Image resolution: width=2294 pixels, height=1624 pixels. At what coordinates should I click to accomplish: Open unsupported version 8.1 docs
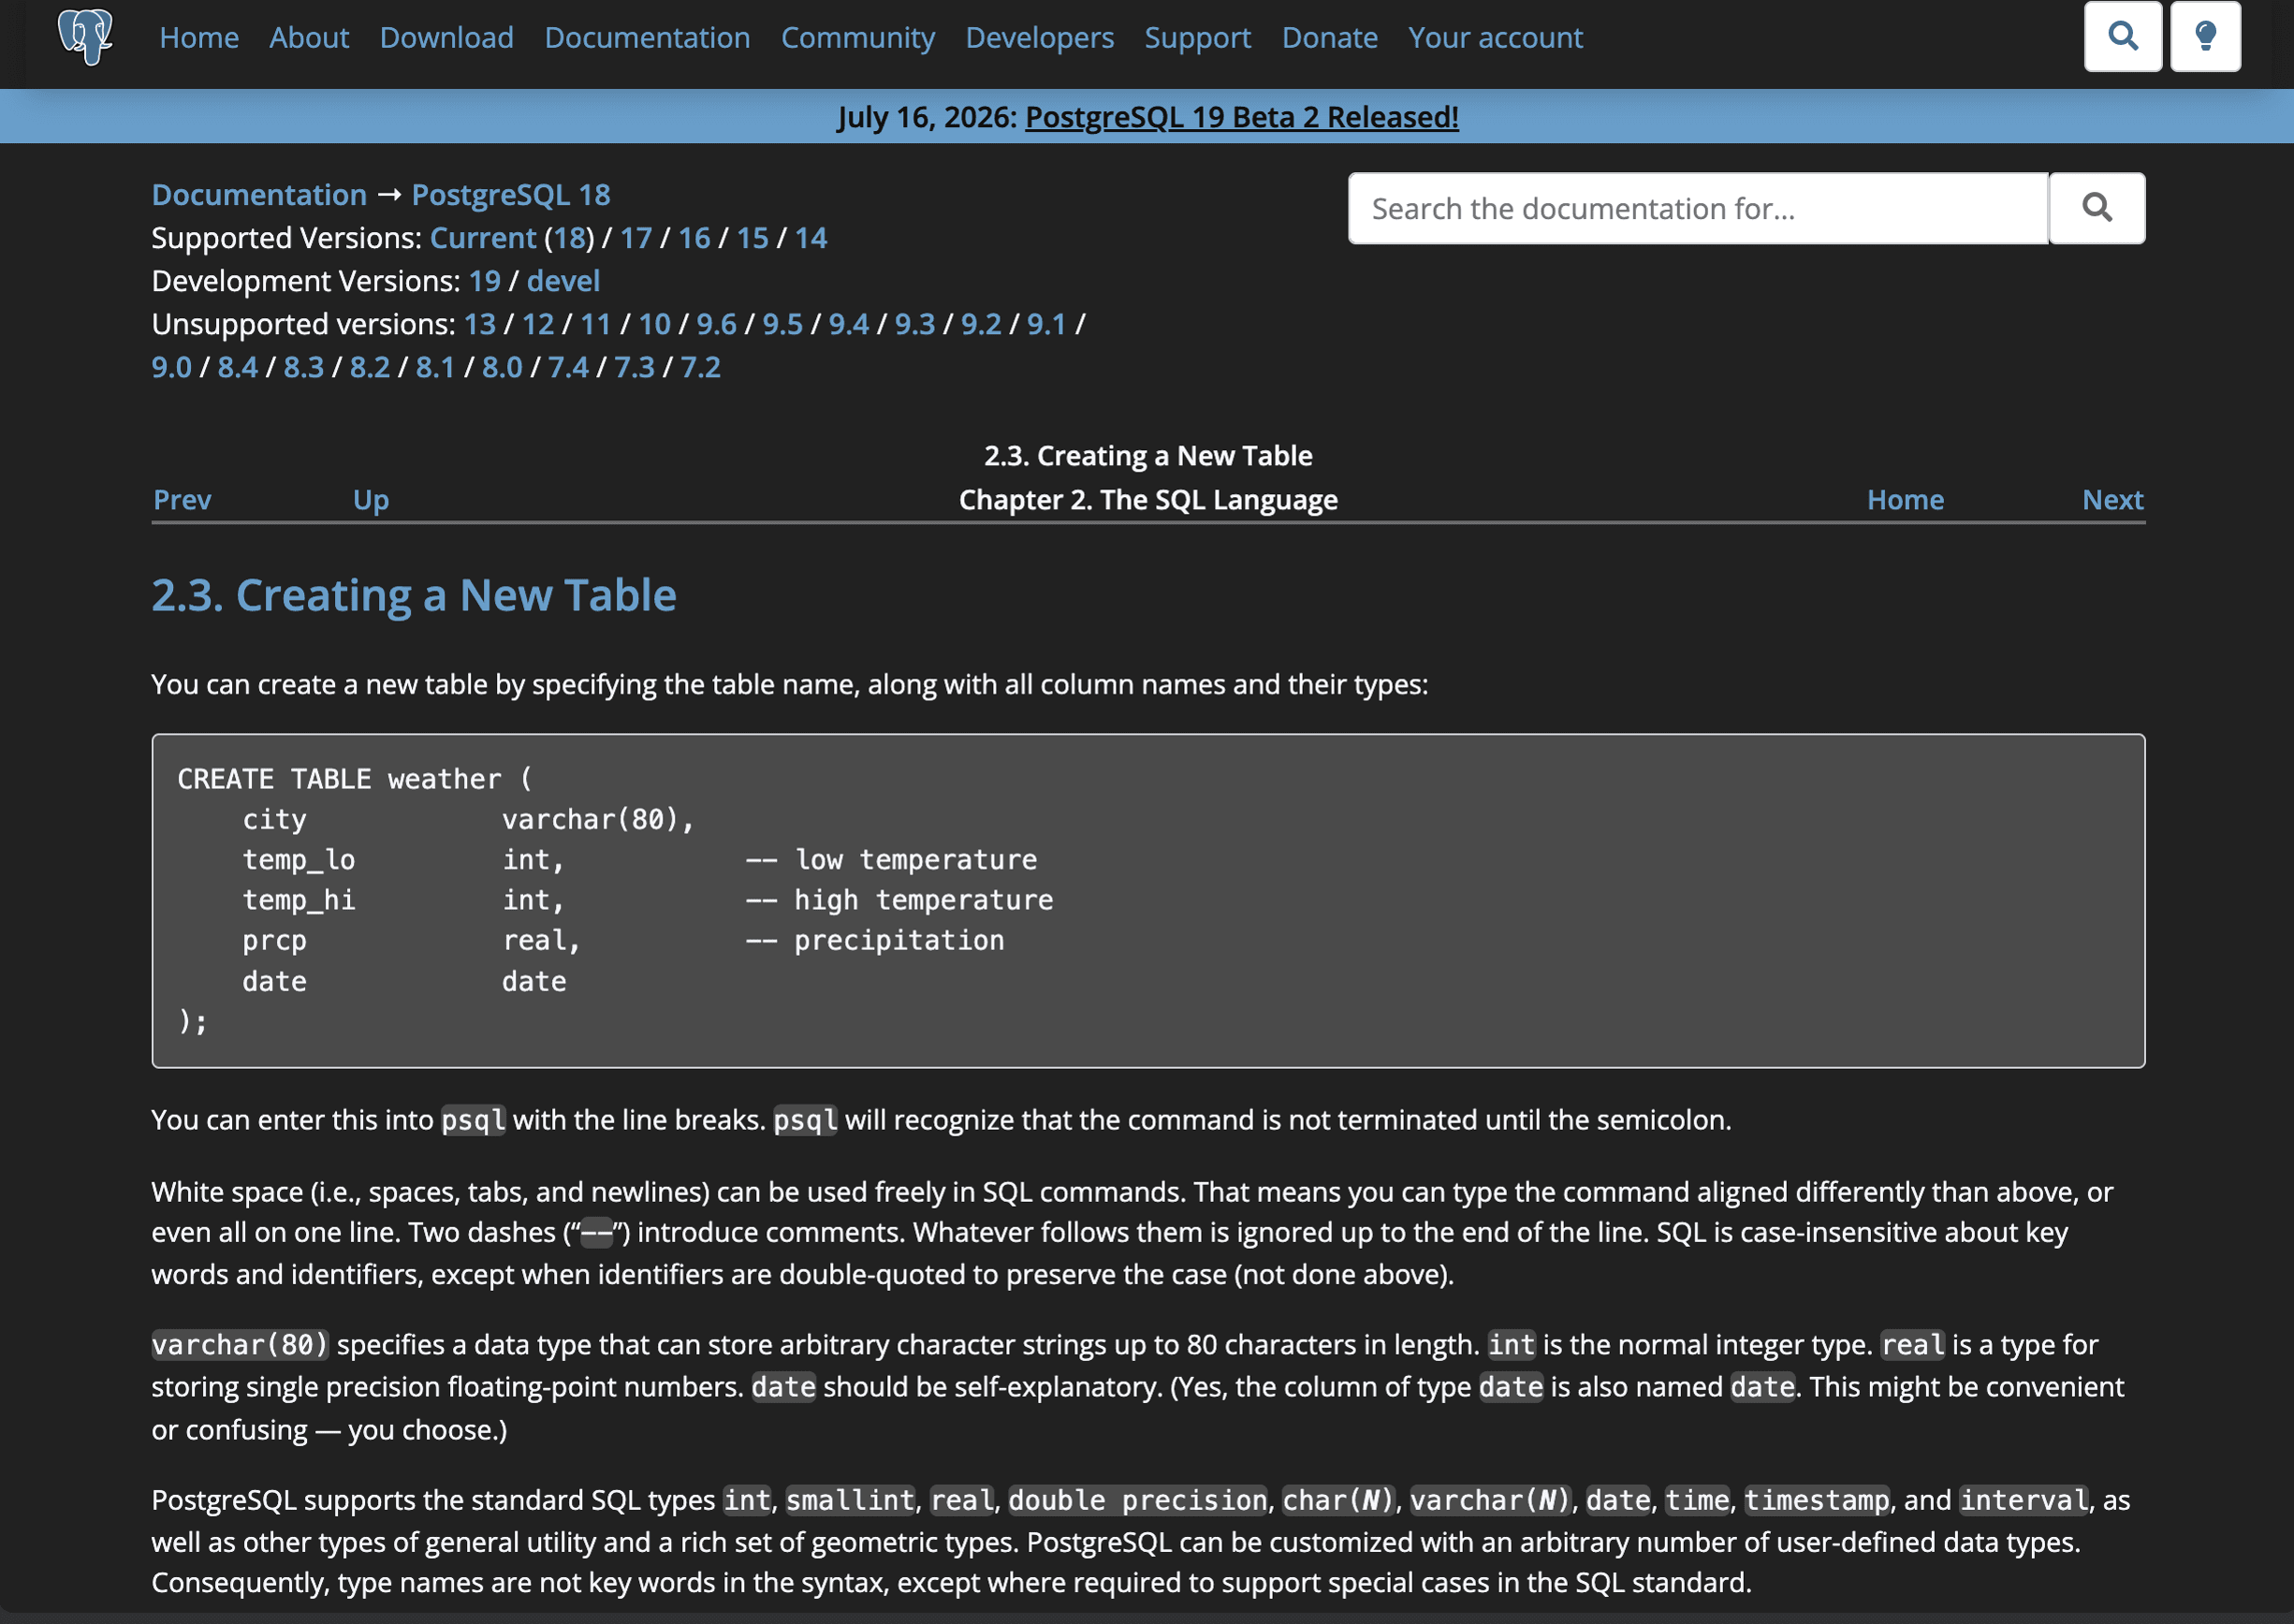pos(435,367)
